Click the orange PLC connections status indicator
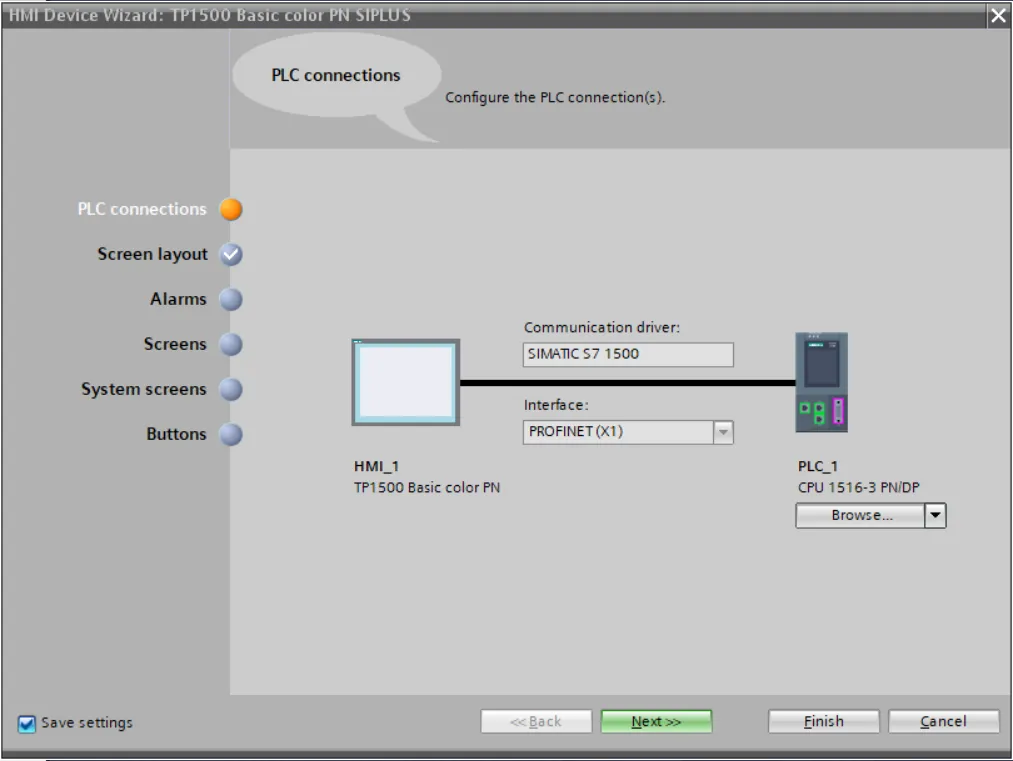Viewport: 1013px width, 761px height. coord(230,209)
